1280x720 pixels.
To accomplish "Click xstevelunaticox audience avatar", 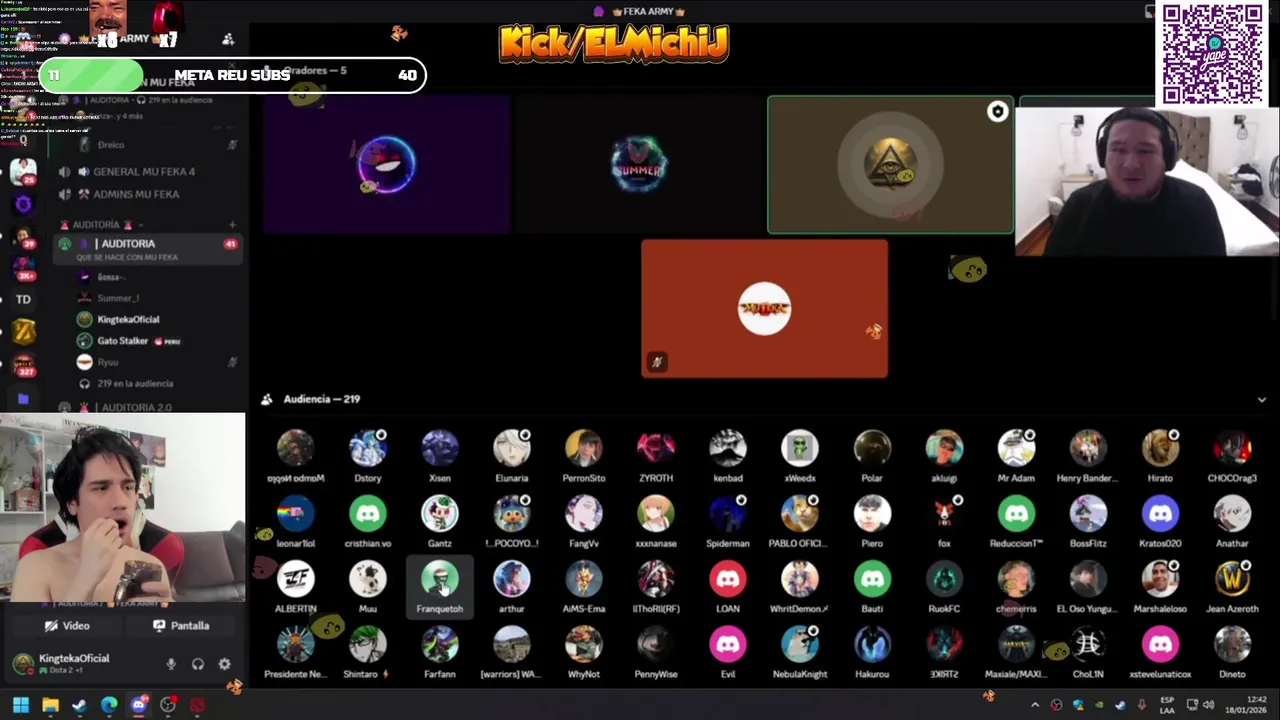I will point(1160,645).
